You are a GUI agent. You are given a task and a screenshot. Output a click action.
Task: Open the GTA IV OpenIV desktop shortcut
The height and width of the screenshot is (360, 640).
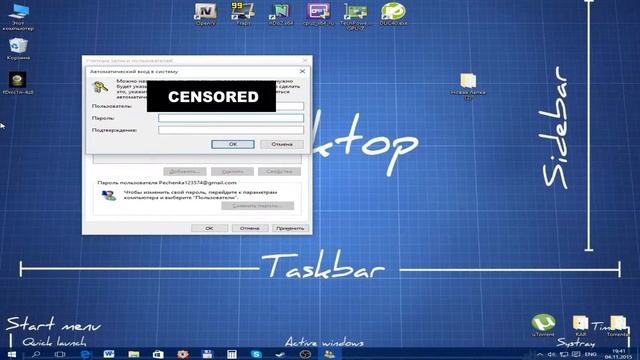205,14
